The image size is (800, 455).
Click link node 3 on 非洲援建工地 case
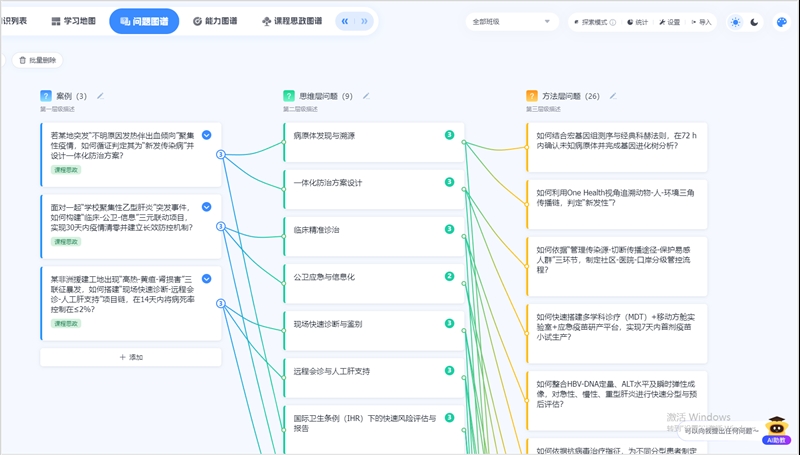pyautogui.click(x=221, y=304)
